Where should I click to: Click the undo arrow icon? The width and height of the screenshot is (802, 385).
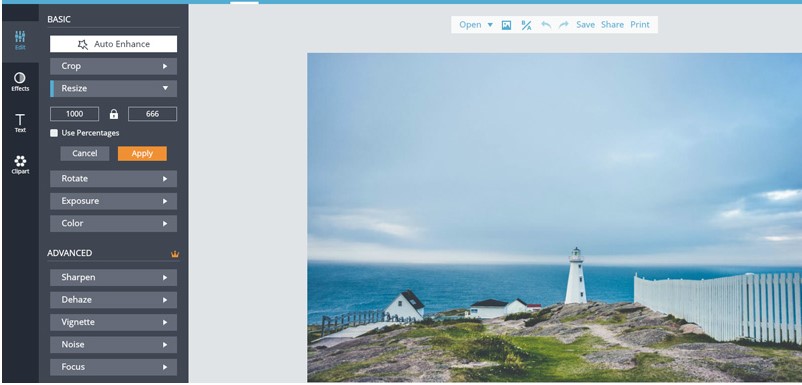click(x=546, y=25)
